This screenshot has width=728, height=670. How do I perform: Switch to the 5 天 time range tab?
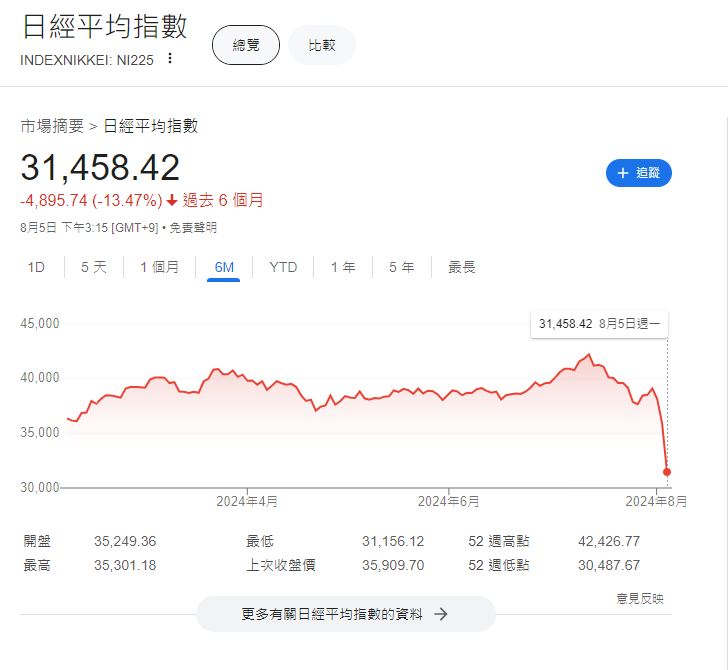[93, 267]
